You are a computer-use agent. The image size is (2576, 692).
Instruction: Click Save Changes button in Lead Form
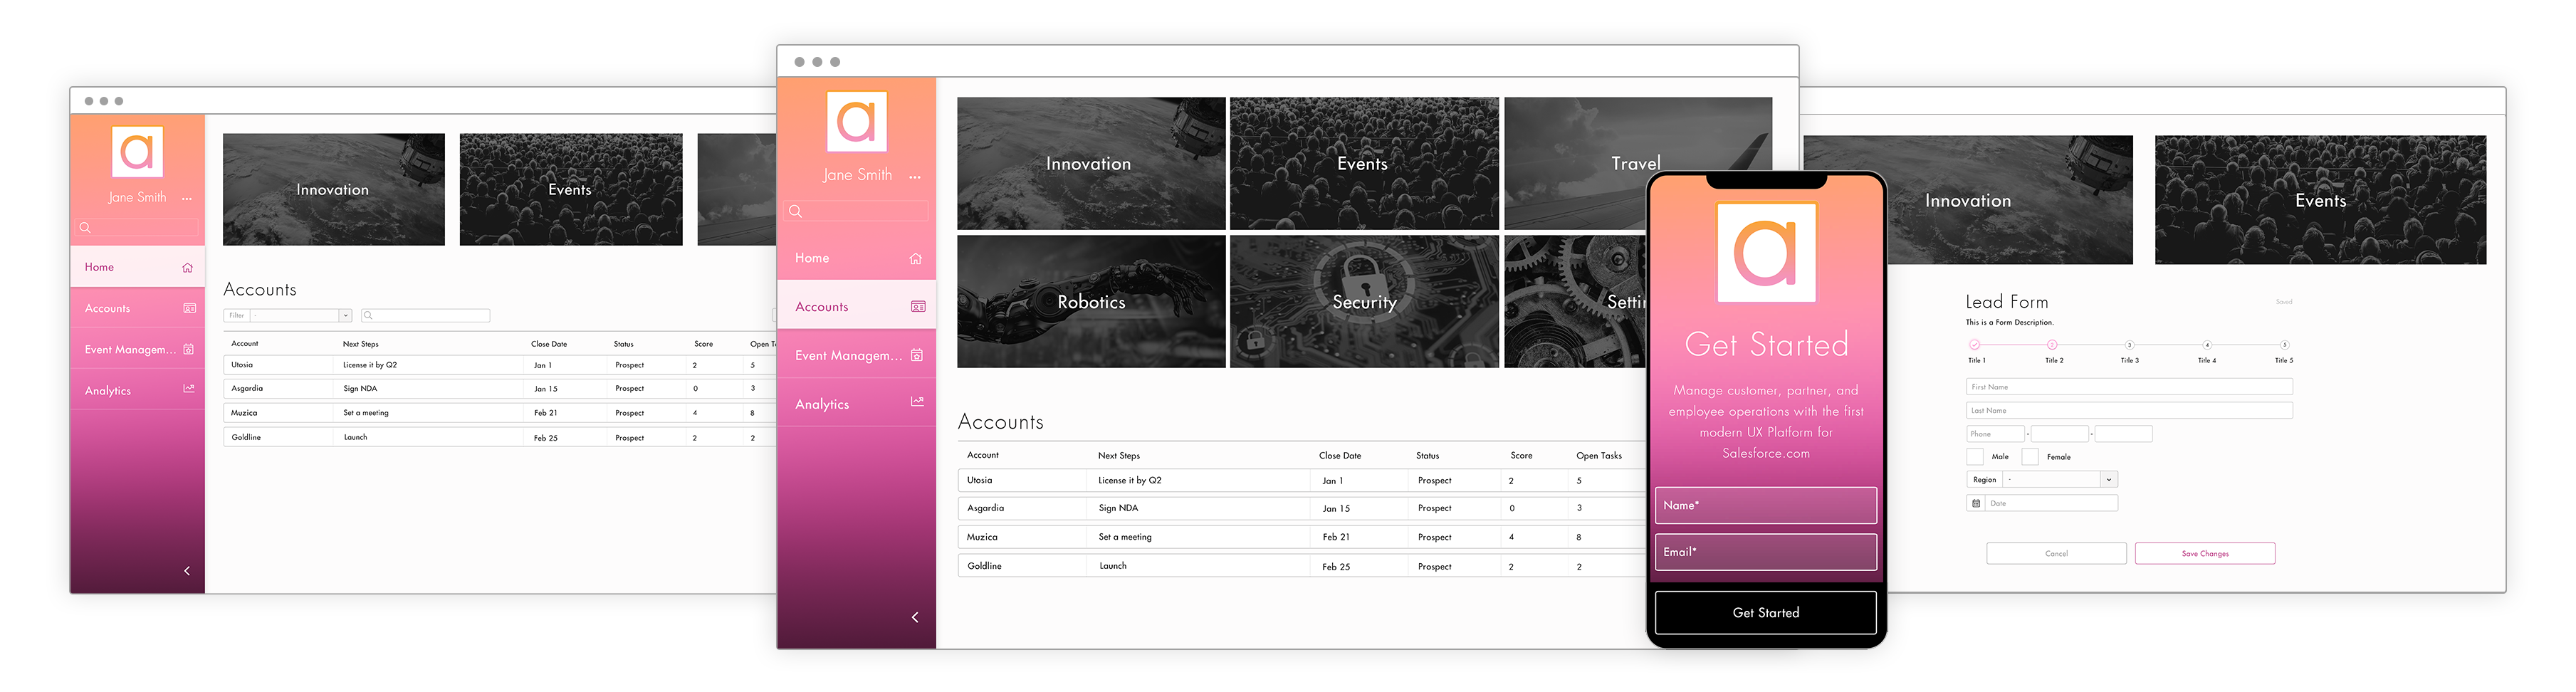click(2205, 553)
